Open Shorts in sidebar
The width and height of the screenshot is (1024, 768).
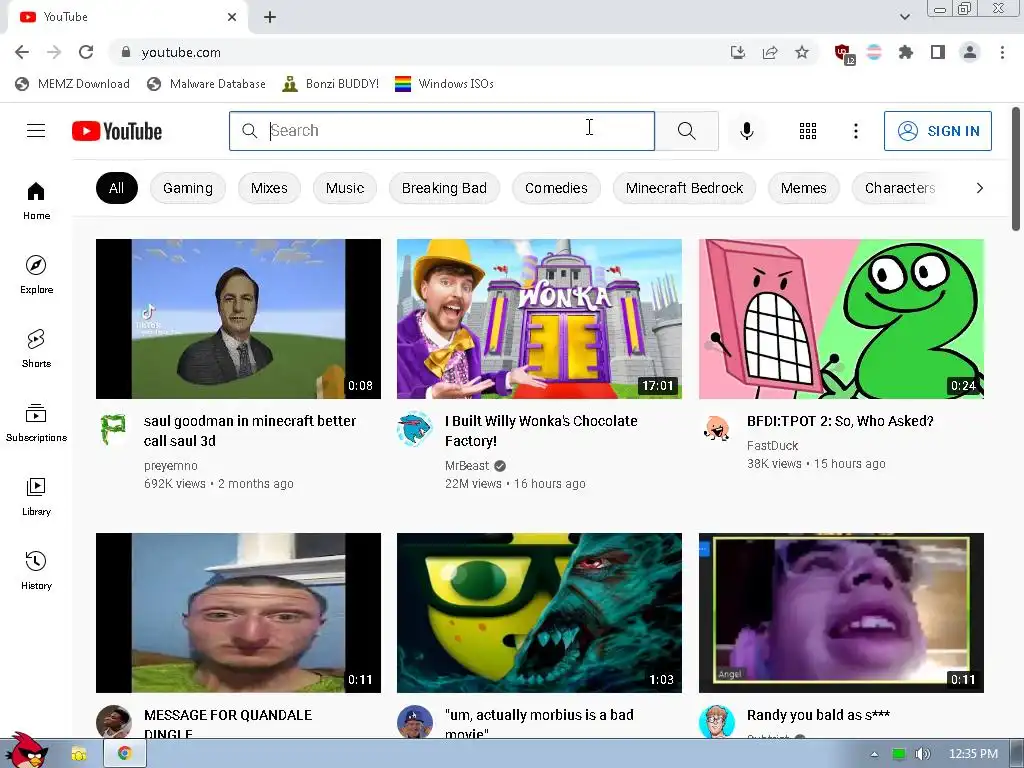pos(36,349)
